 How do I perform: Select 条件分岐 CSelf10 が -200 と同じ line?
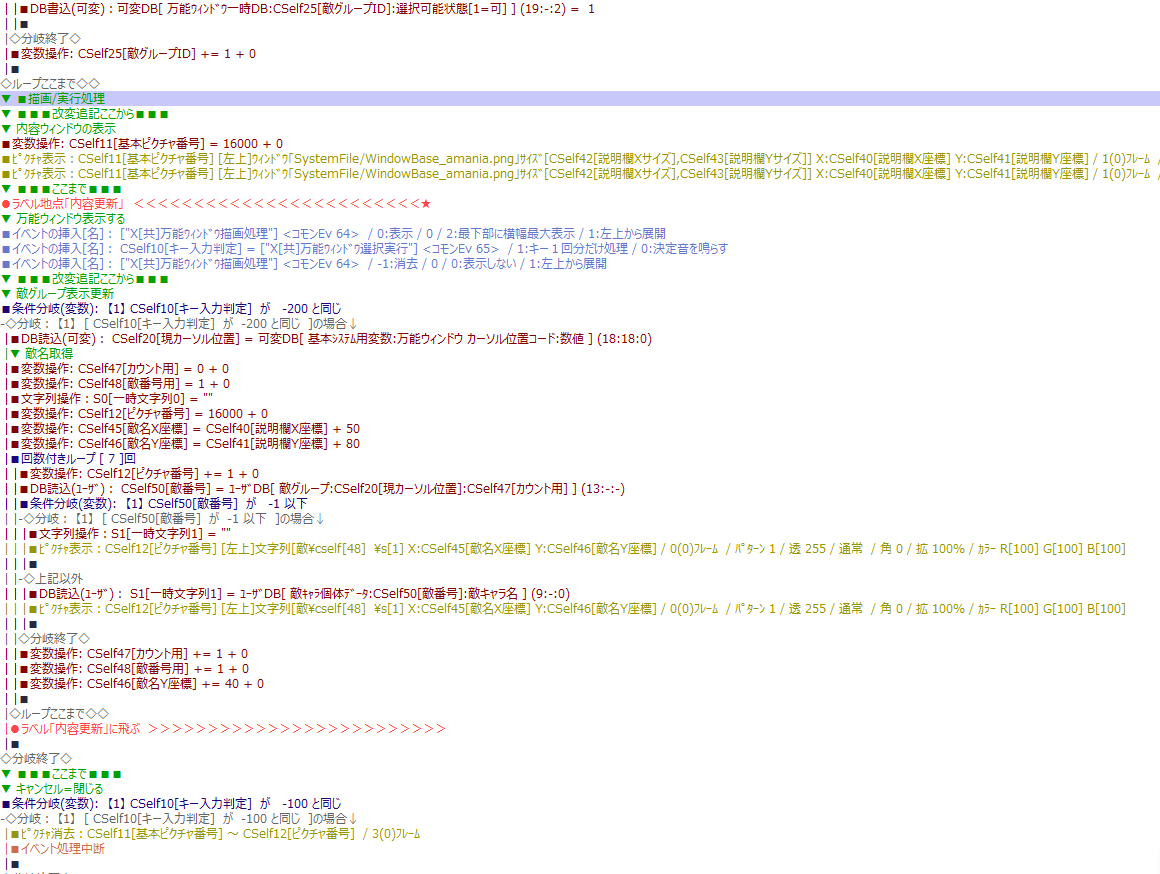[172, 309]
